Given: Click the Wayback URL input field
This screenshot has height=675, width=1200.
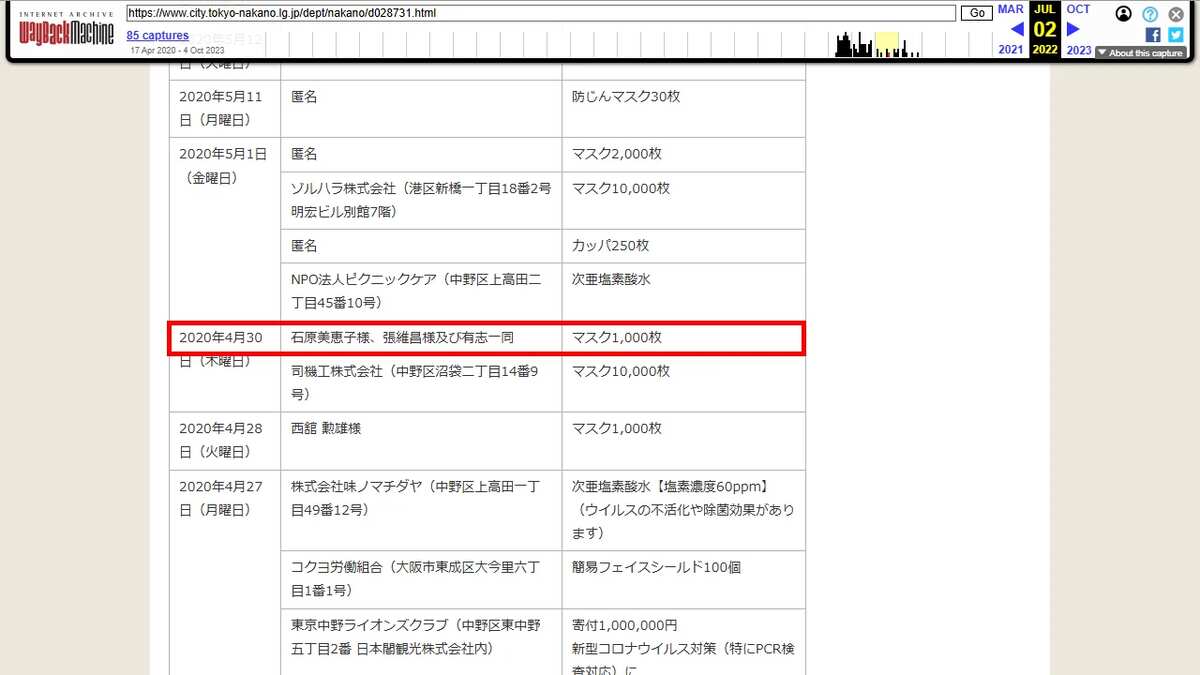Looking at the screenshot, I should [x=541, y=14].
